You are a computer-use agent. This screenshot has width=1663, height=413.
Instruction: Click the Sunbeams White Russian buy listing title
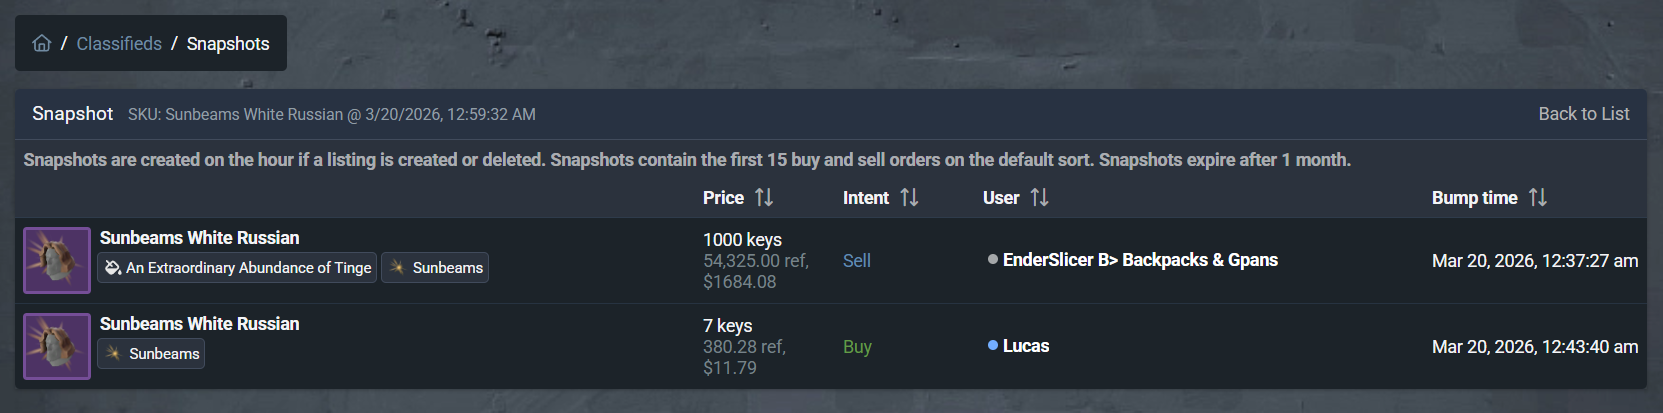[x=199, y=324]
